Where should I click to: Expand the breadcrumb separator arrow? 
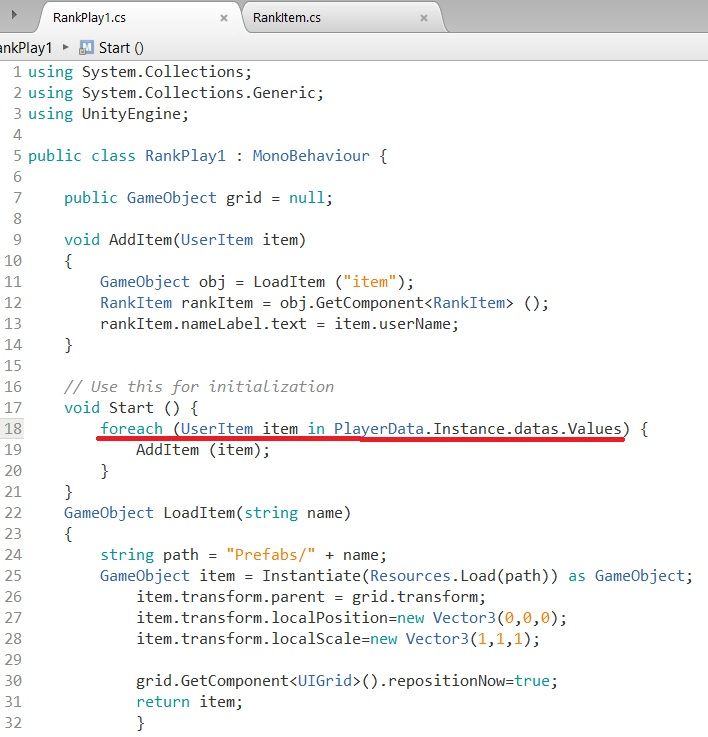pyautogui.click(x=66, y=47)
